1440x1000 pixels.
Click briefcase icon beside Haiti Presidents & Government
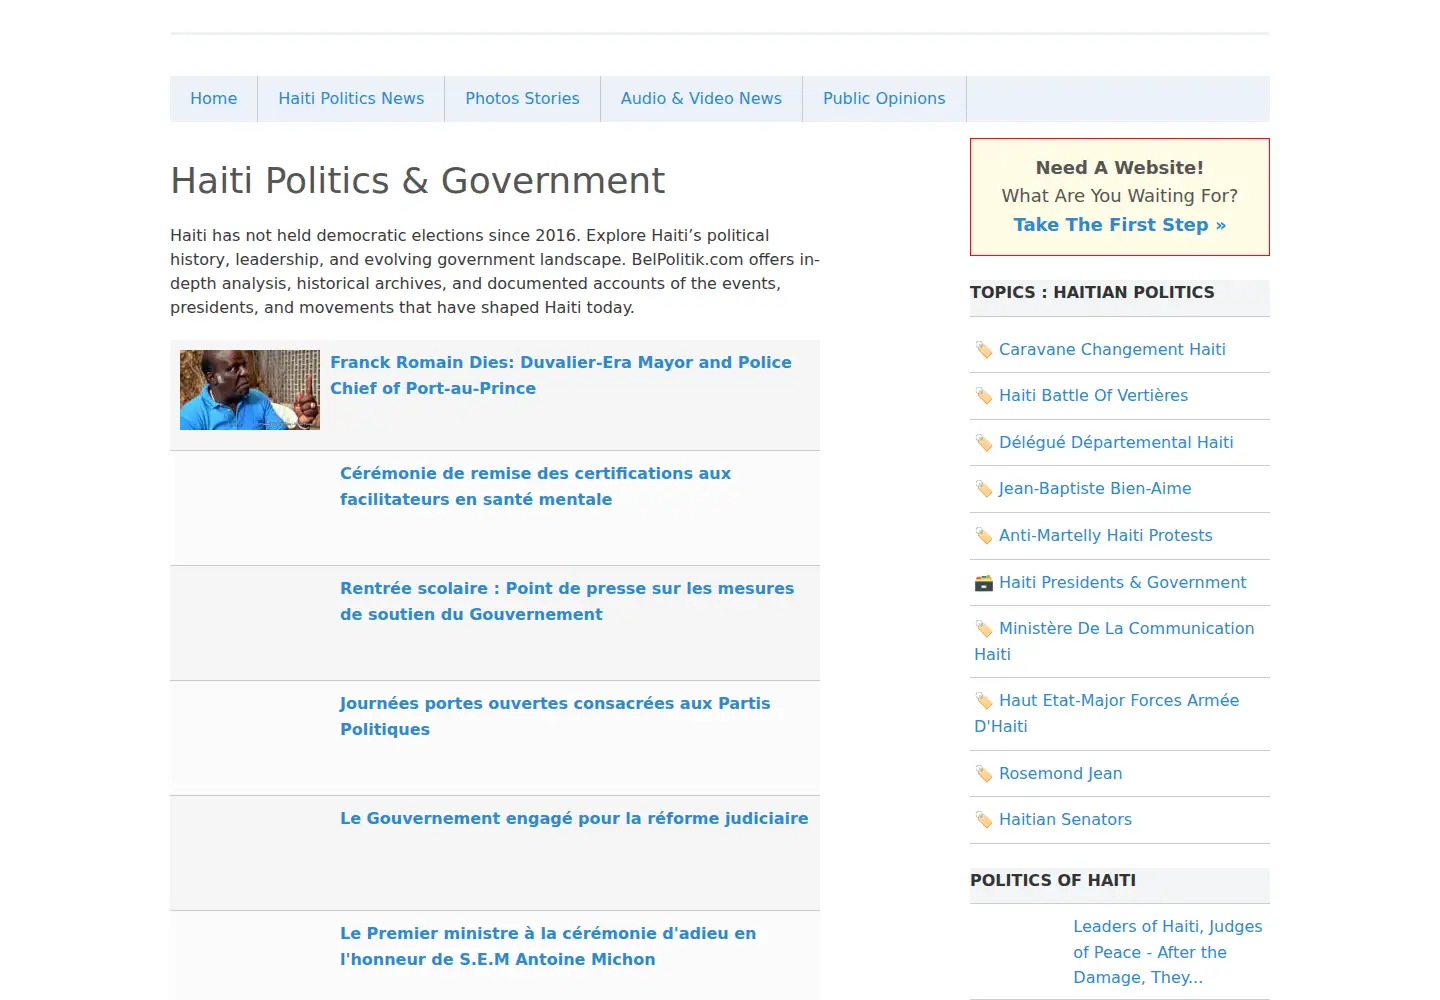tap(984, 583)
